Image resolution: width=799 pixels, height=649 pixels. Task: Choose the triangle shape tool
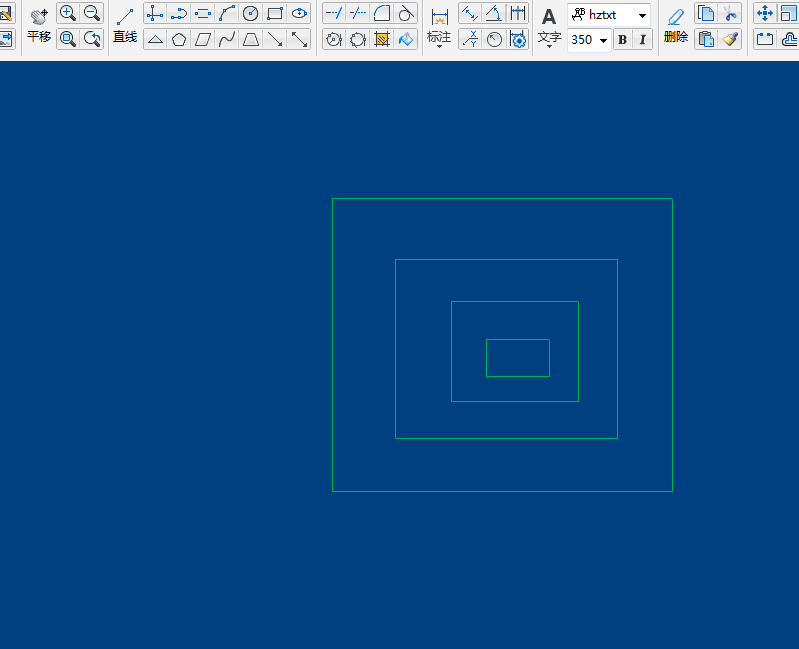[154, 39]
